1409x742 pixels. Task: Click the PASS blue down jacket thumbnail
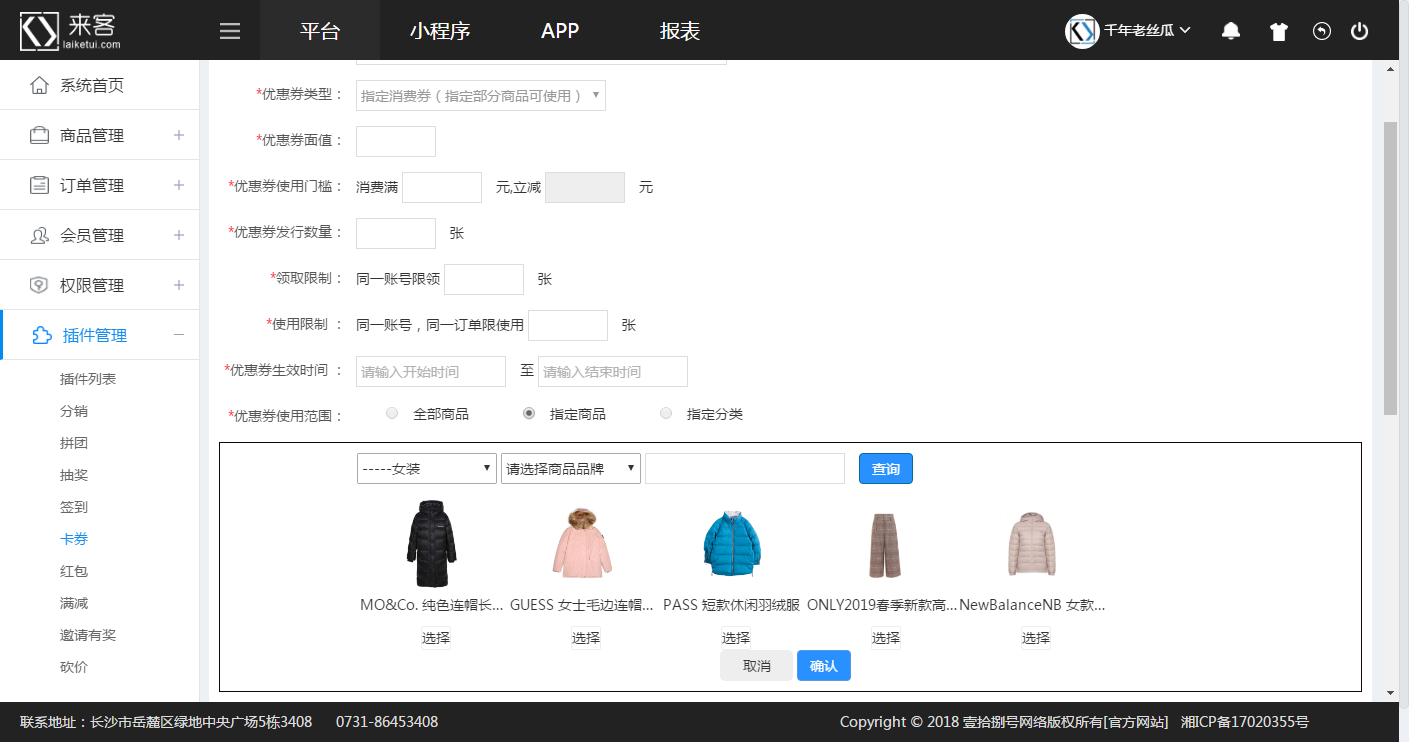pos(732,543)
